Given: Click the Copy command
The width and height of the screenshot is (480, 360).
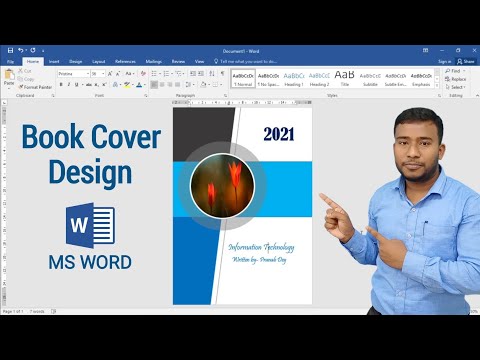Looking at the screenshot, I should [26, 79].
